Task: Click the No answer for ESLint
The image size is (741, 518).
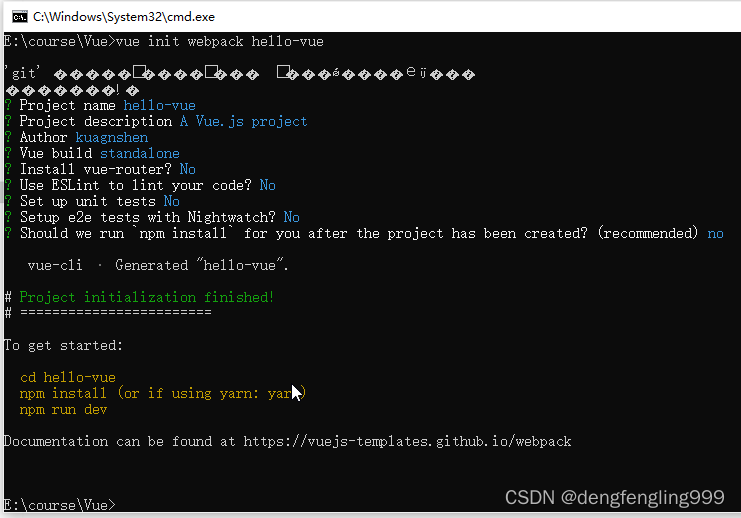Action: click(x=267, y=185)
